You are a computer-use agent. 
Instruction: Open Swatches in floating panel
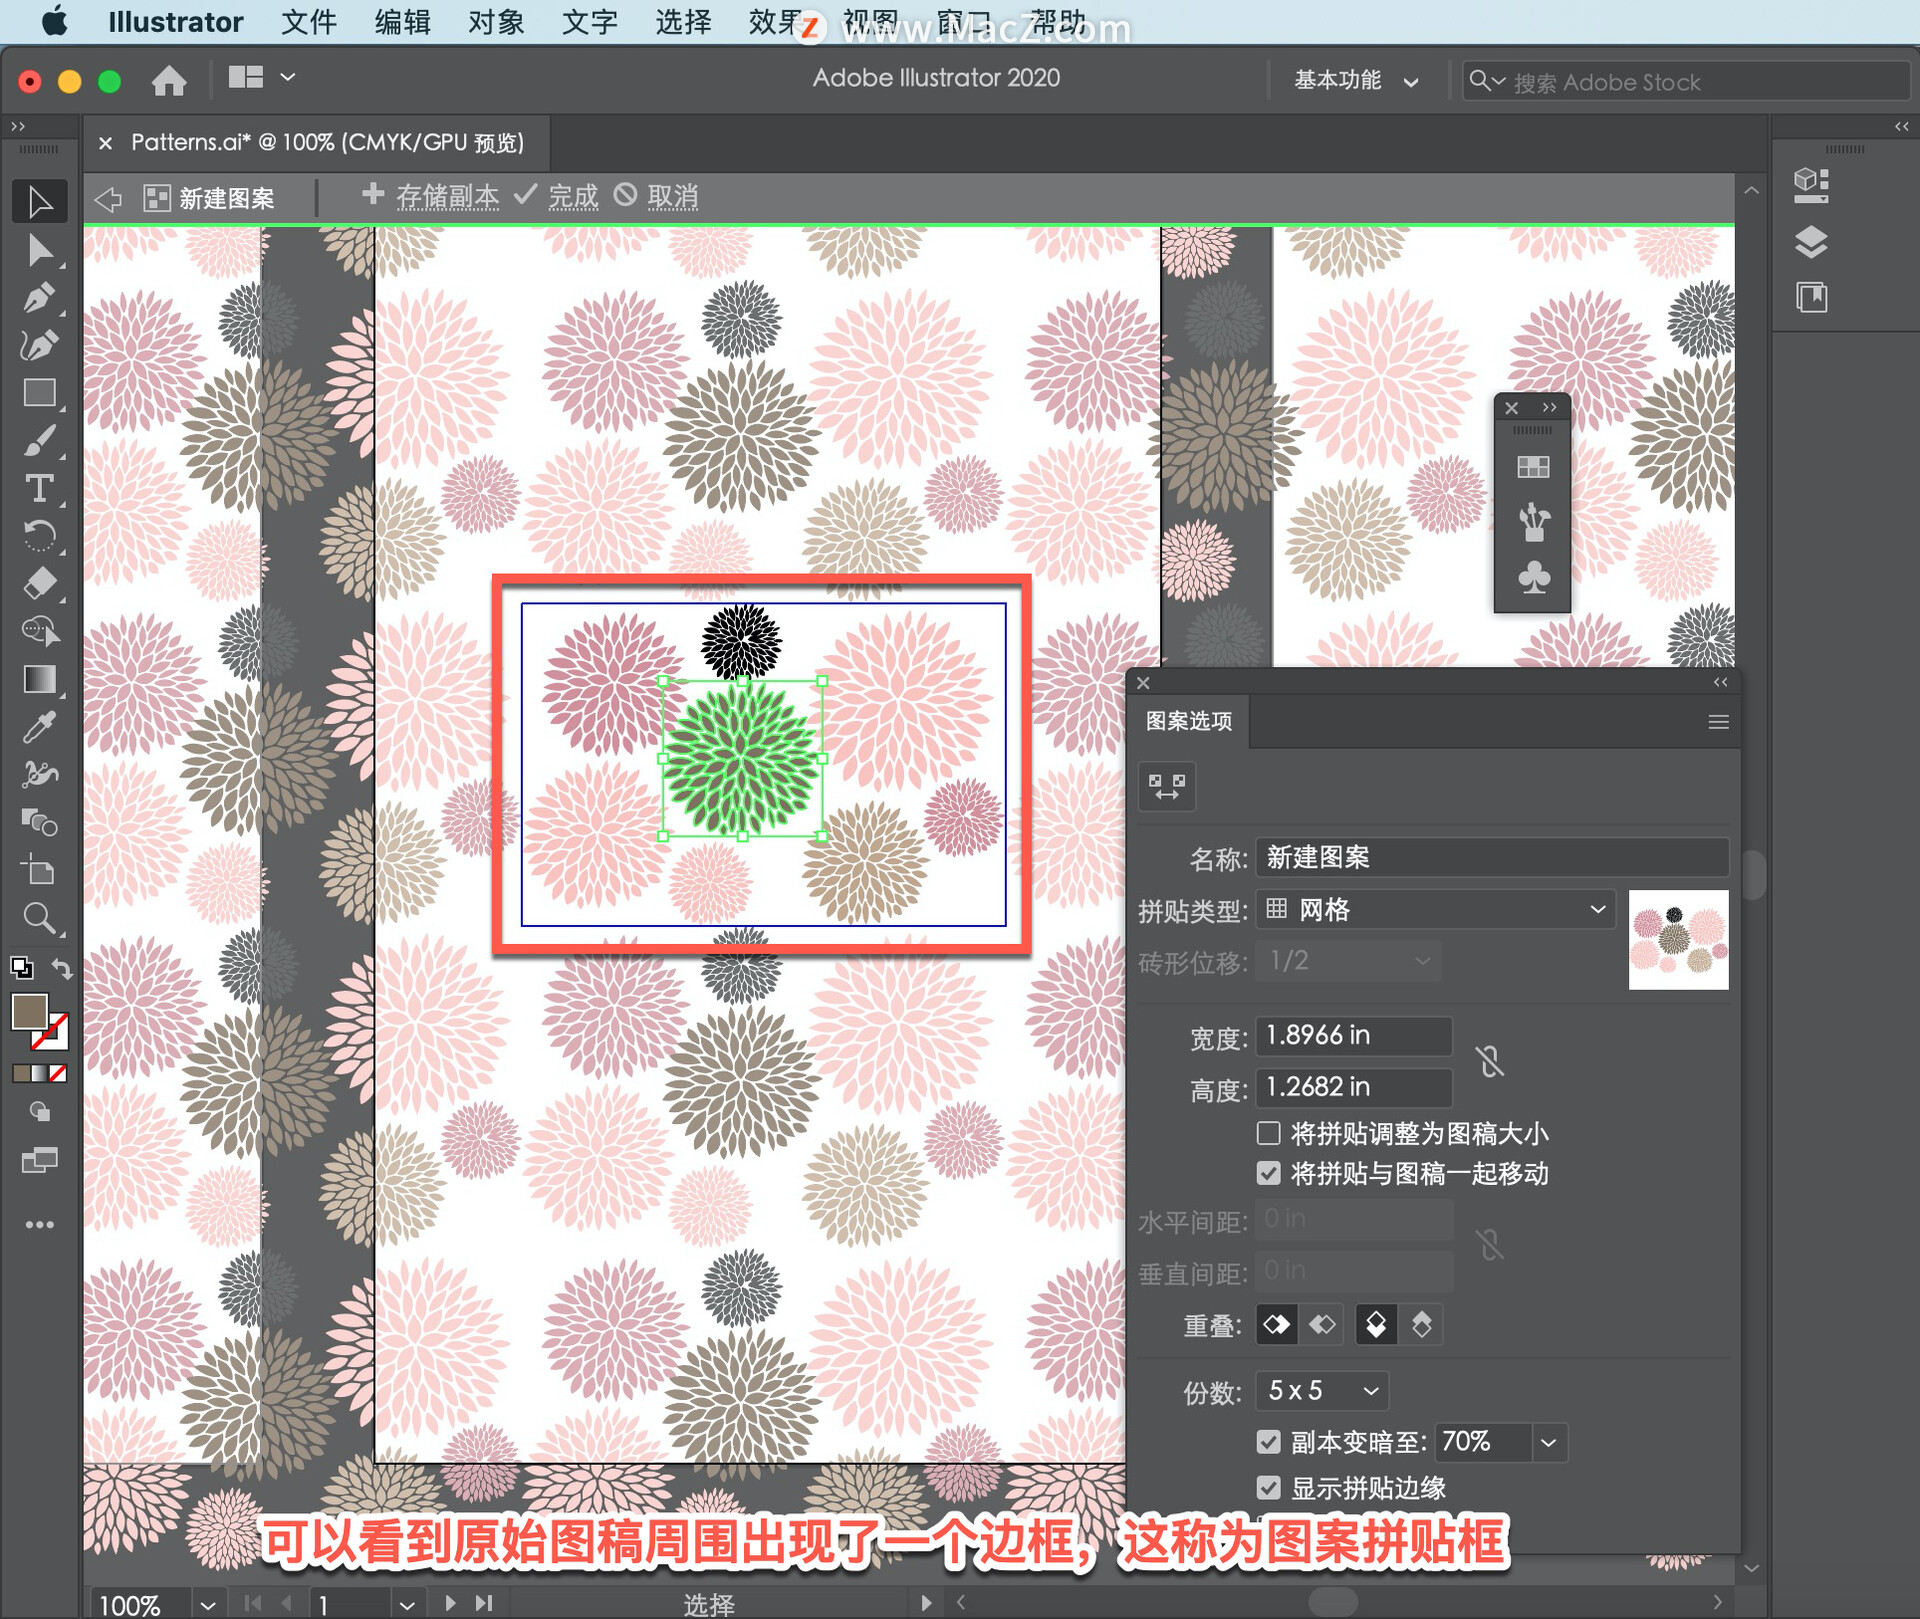(1533, 467)
